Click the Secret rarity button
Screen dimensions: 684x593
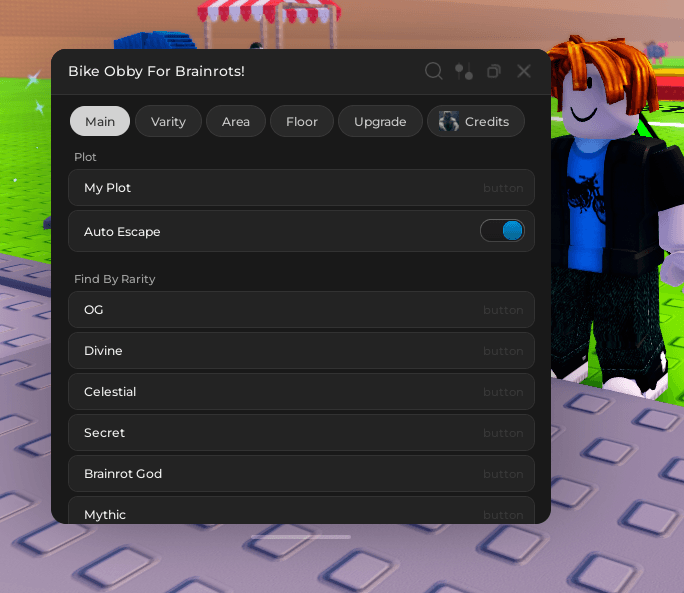pyautogui.click(x=301, y=432)
